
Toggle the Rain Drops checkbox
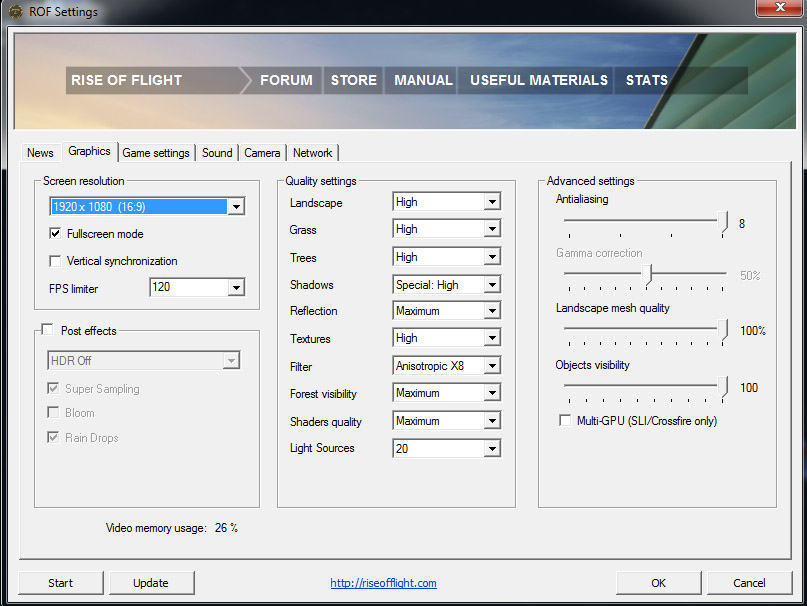click(53, 438)
